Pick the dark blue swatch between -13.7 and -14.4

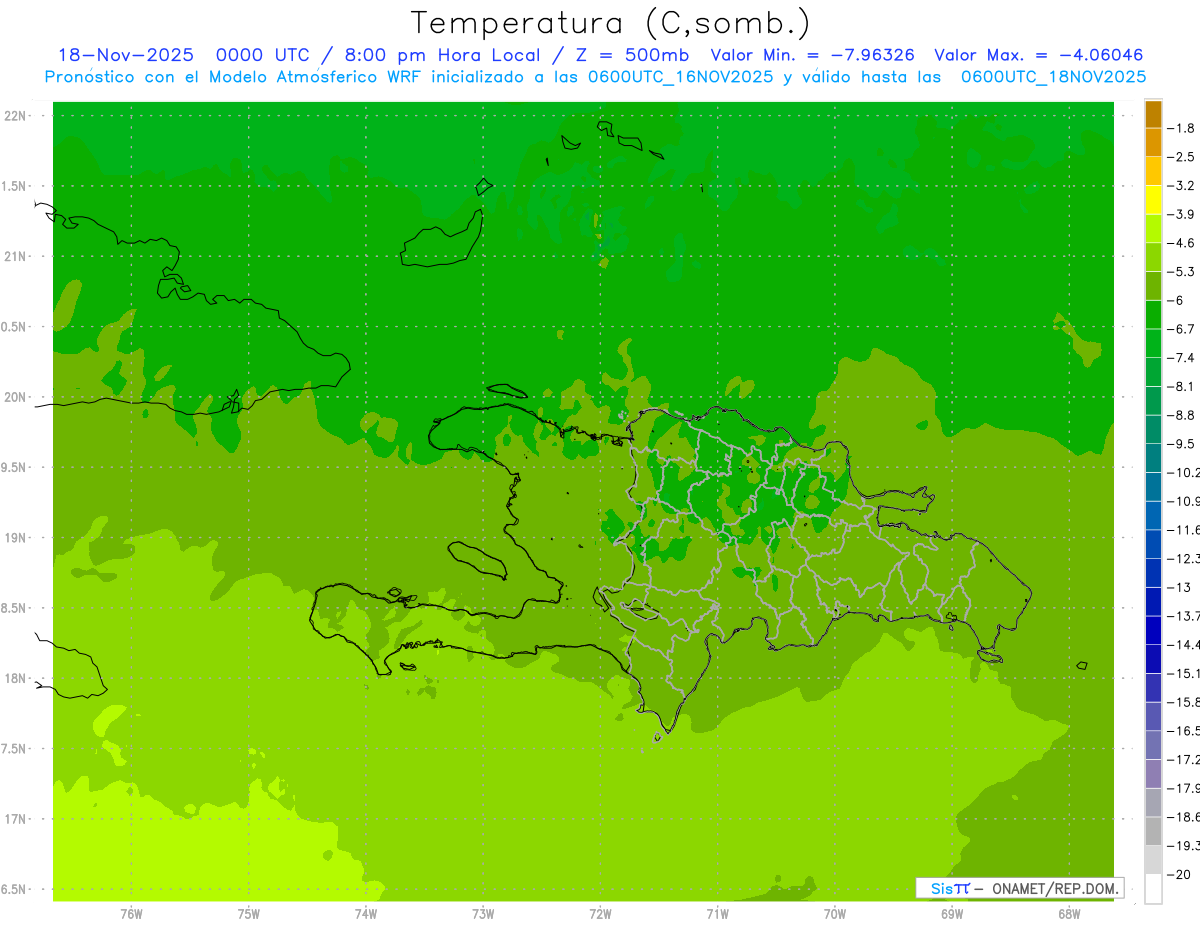[x=1153, y=630]
